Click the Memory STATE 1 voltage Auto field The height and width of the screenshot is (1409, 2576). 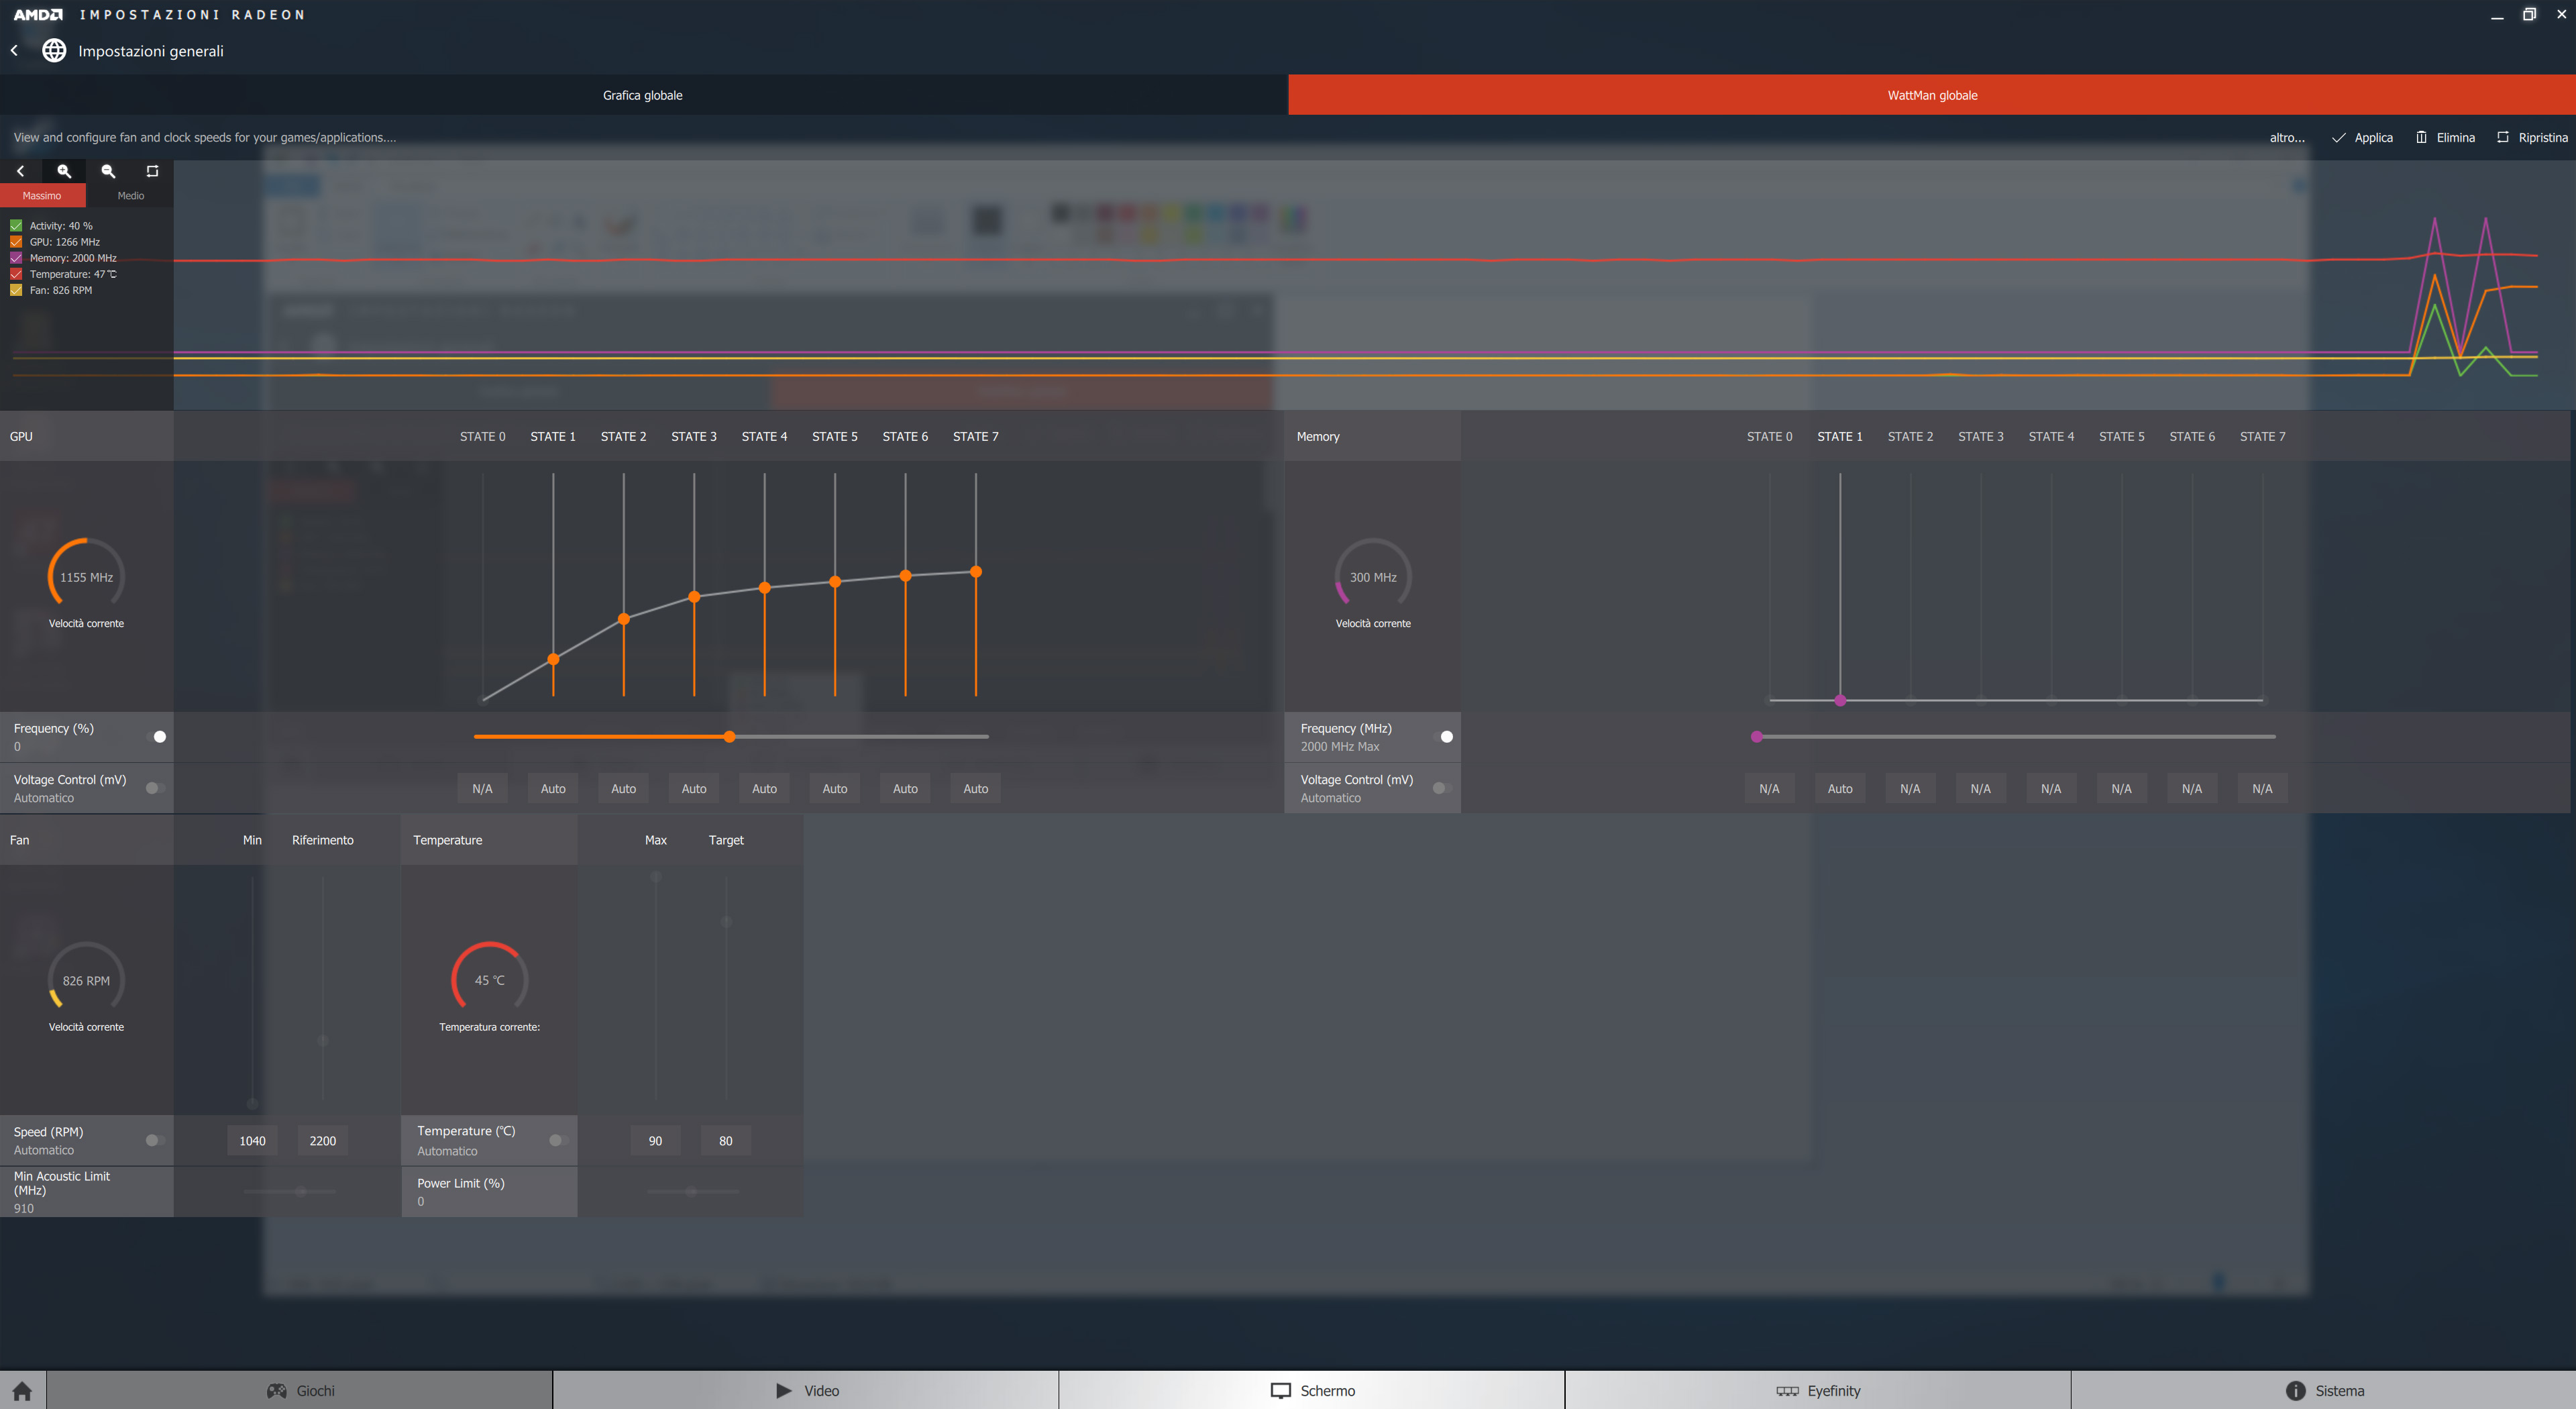click(x=1840, y=789)
